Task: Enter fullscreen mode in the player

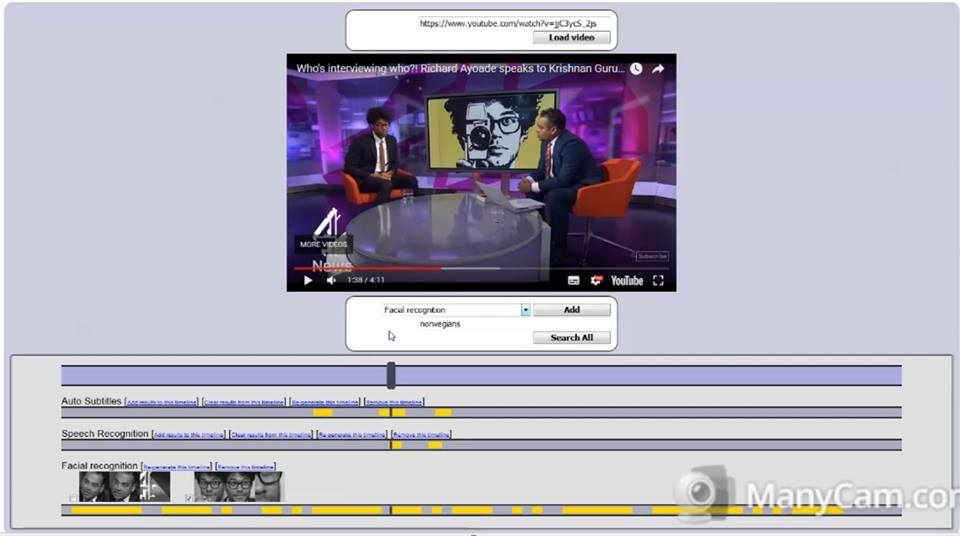Action: click(x=658, y=281)
